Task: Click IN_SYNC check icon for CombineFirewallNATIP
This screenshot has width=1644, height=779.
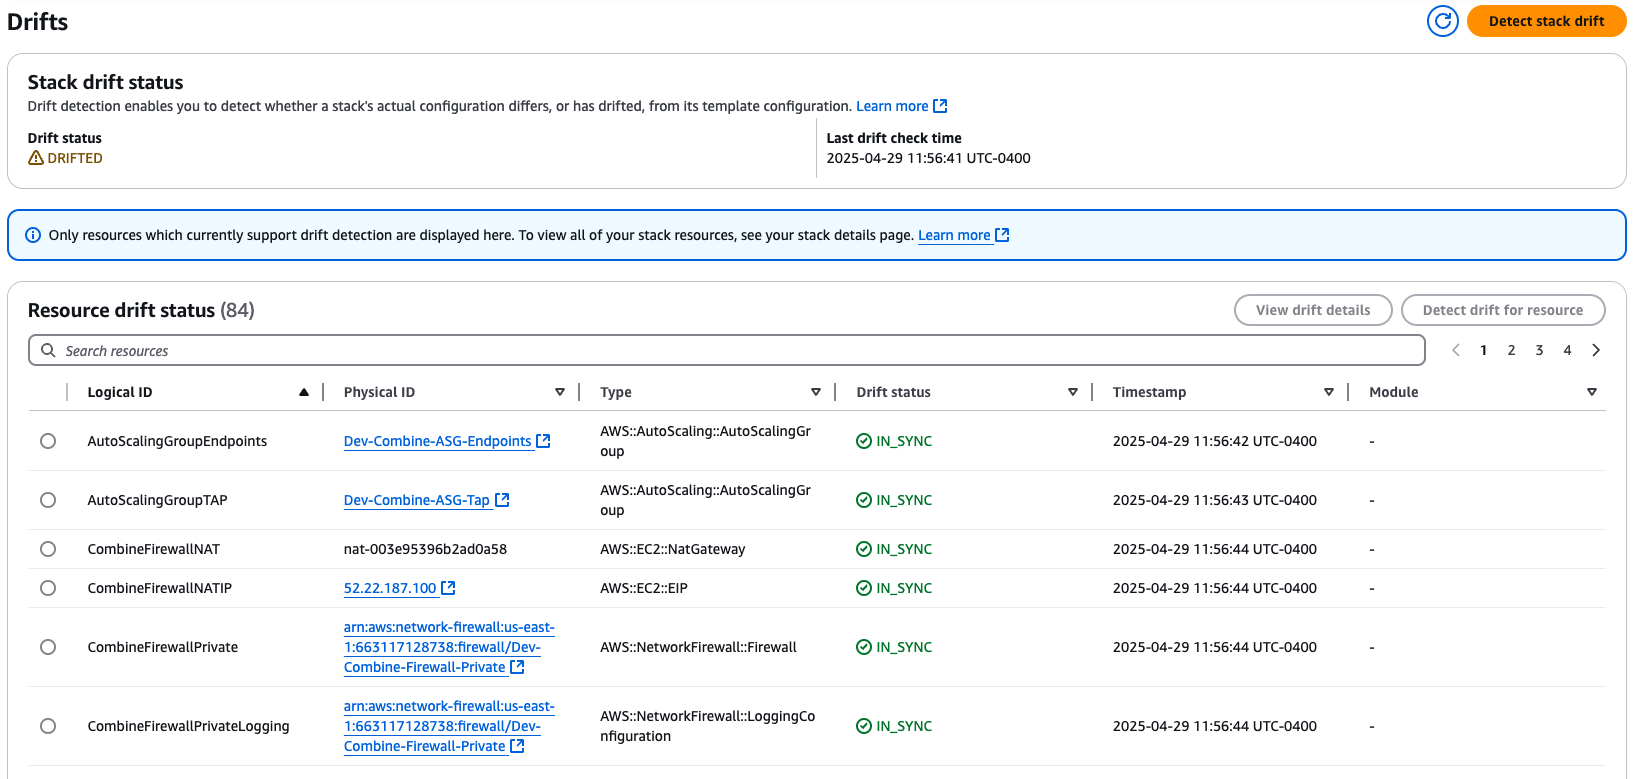Action: click(864, 588)
